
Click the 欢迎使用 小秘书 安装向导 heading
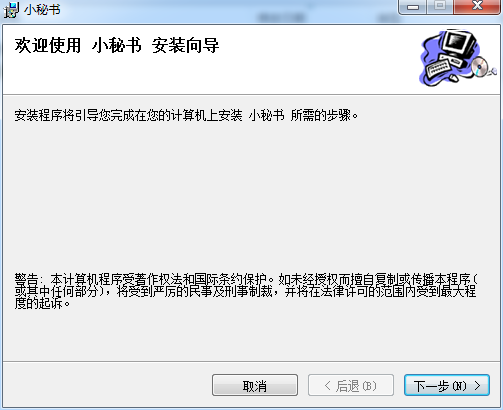117,46
